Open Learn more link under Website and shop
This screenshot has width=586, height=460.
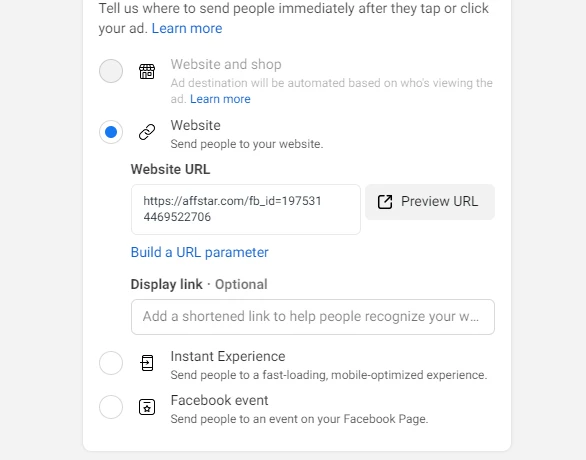tap(220, 99)
